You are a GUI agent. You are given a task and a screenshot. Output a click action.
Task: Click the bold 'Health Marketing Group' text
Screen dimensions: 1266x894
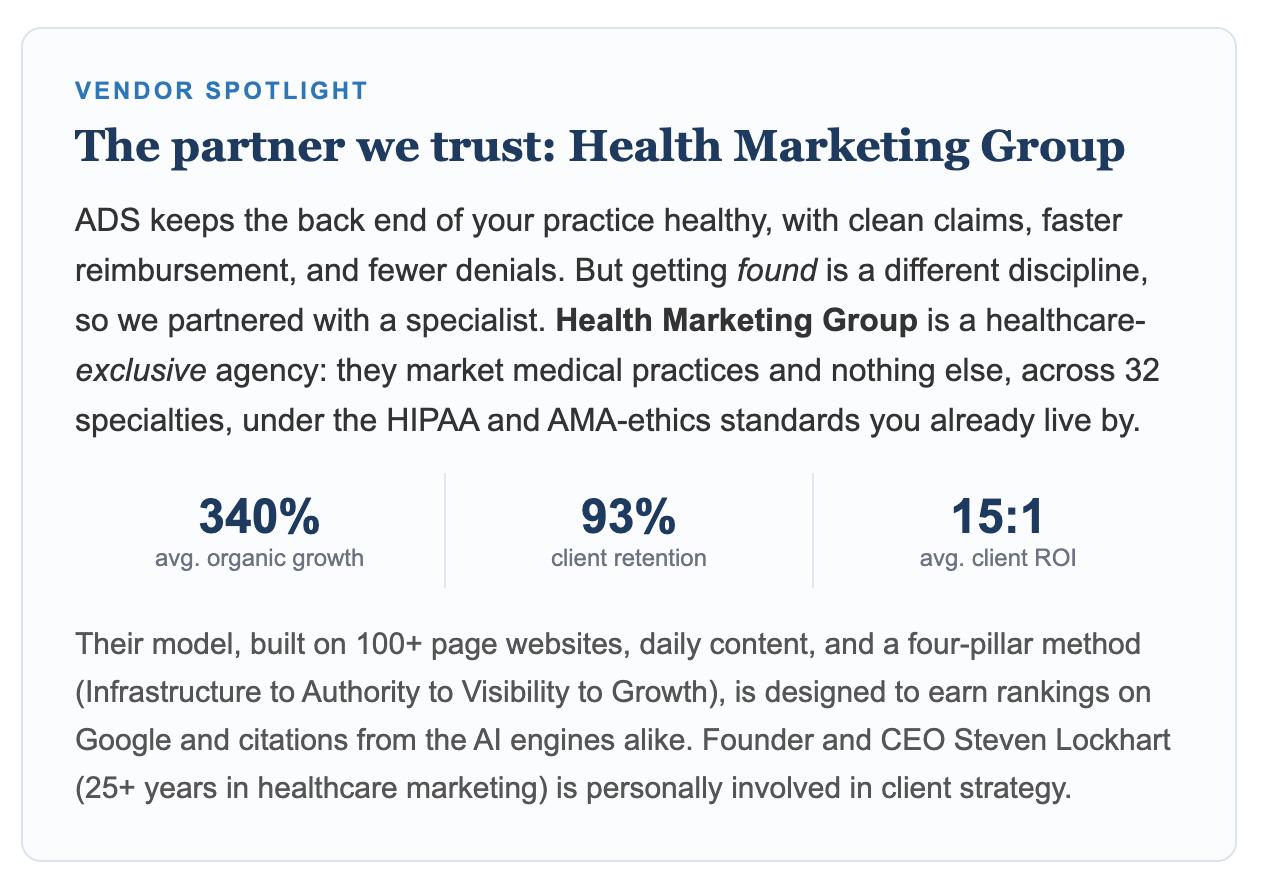coord(736,321)
